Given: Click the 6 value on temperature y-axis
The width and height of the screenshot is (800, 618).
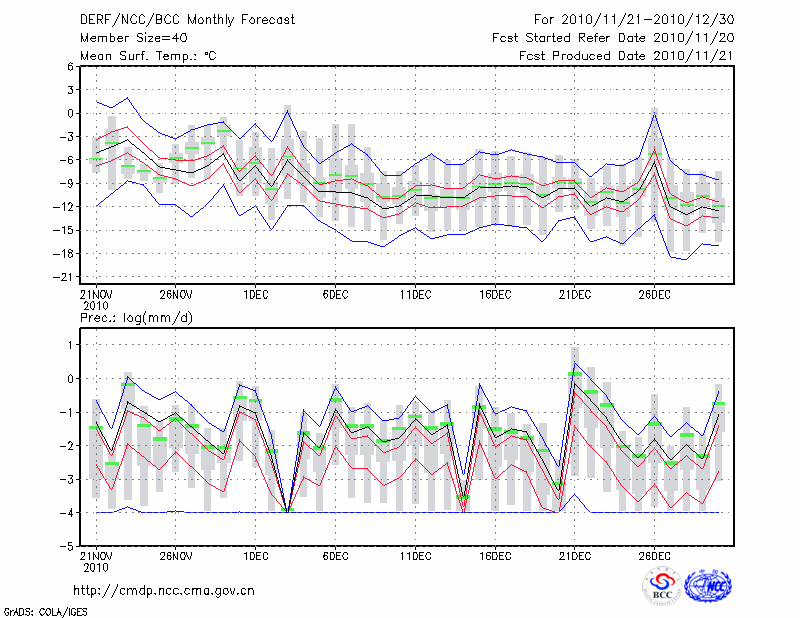Looking at the screenshot, I should (70, 66).
